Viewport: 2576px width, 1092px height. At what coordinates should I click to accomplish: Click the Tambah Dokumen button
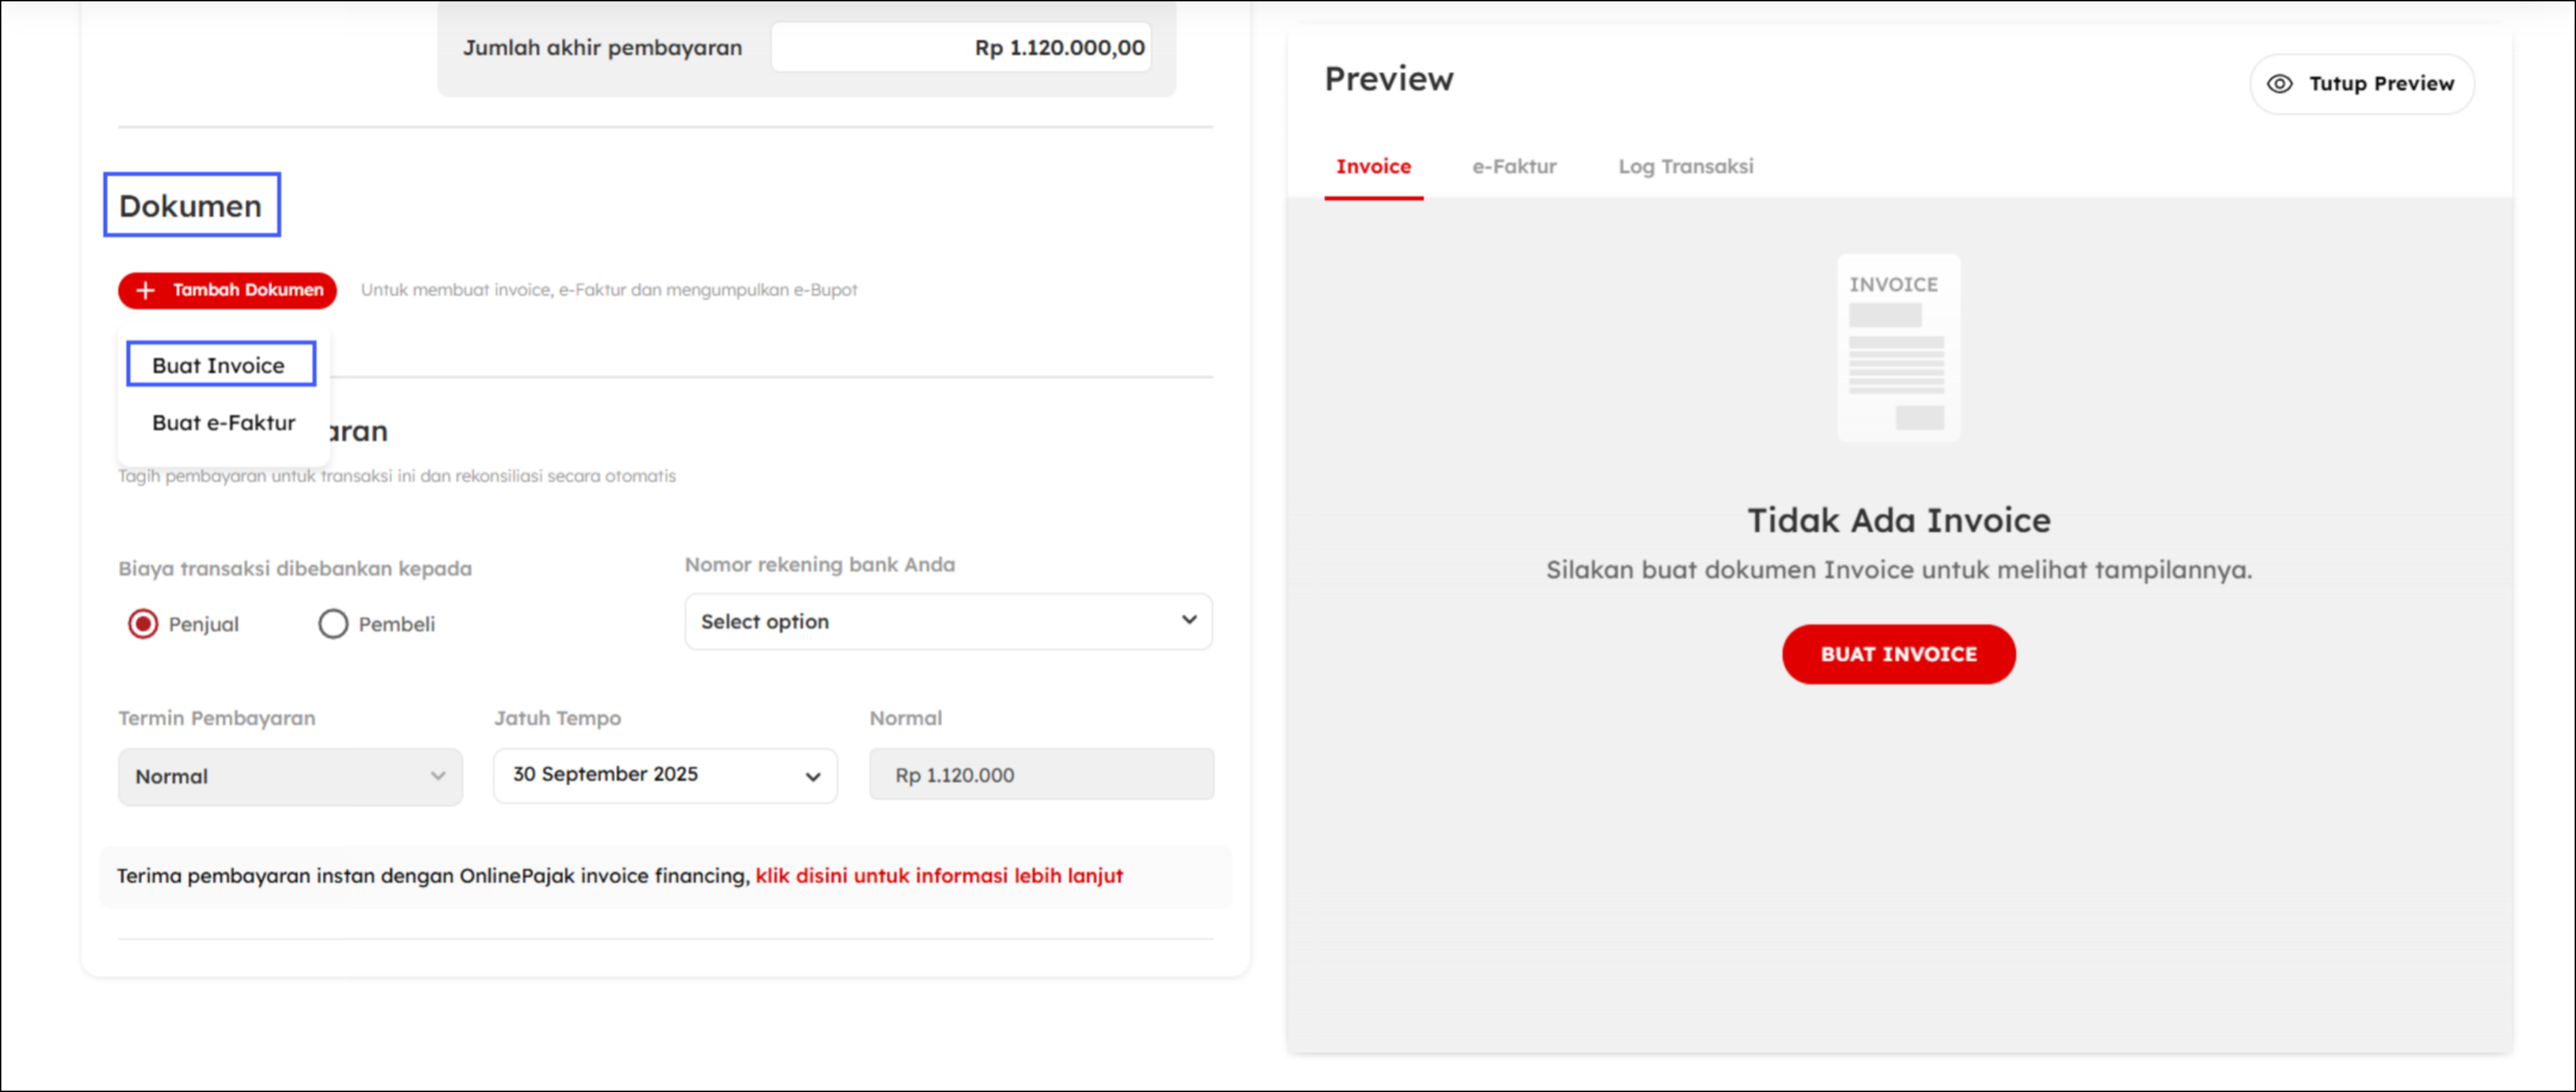pos(228,290)
